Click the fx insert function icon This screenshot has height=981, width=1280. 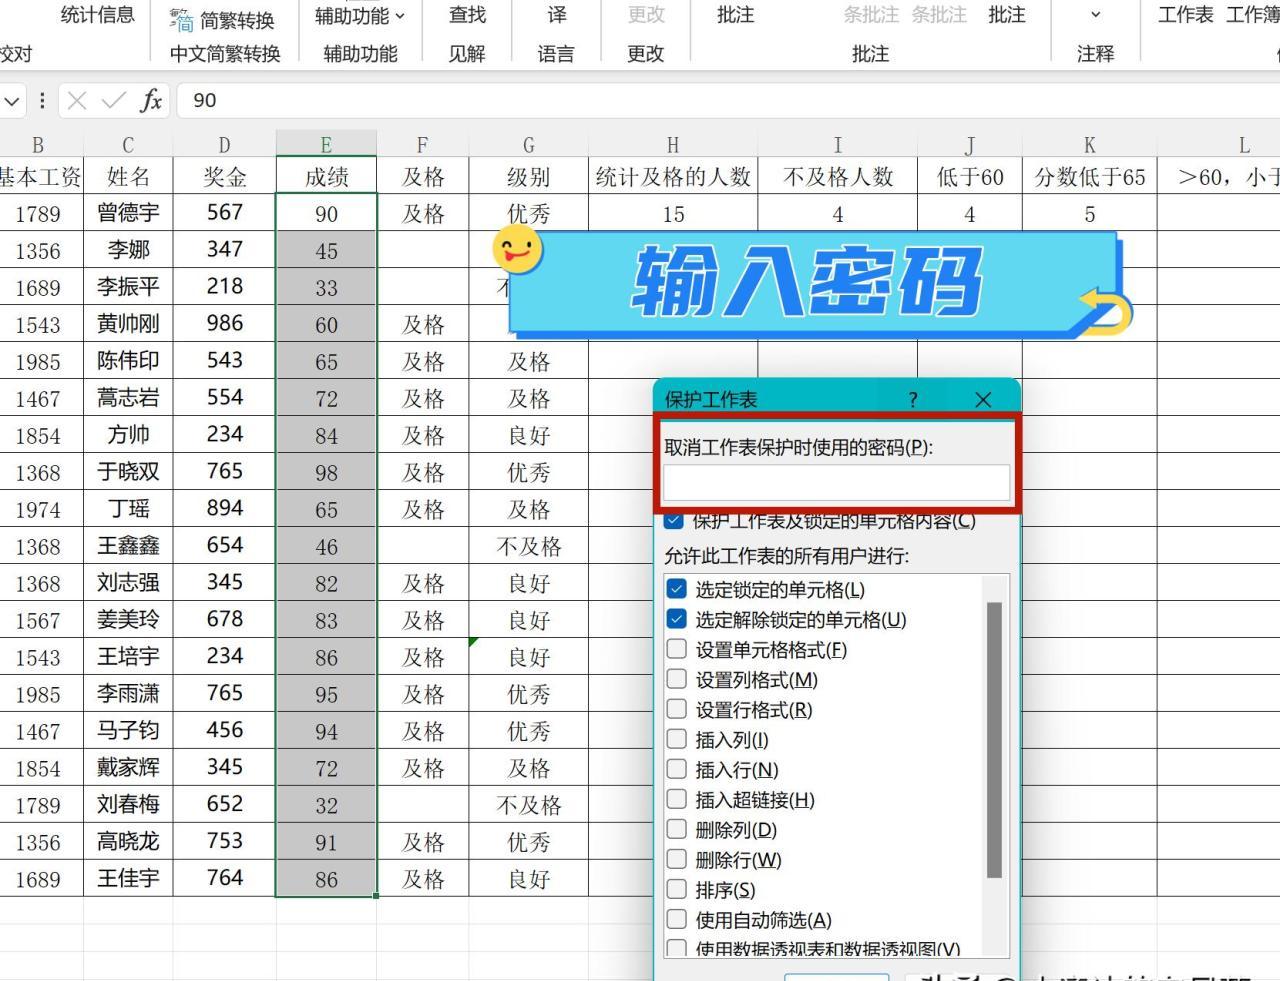(151, 100)
